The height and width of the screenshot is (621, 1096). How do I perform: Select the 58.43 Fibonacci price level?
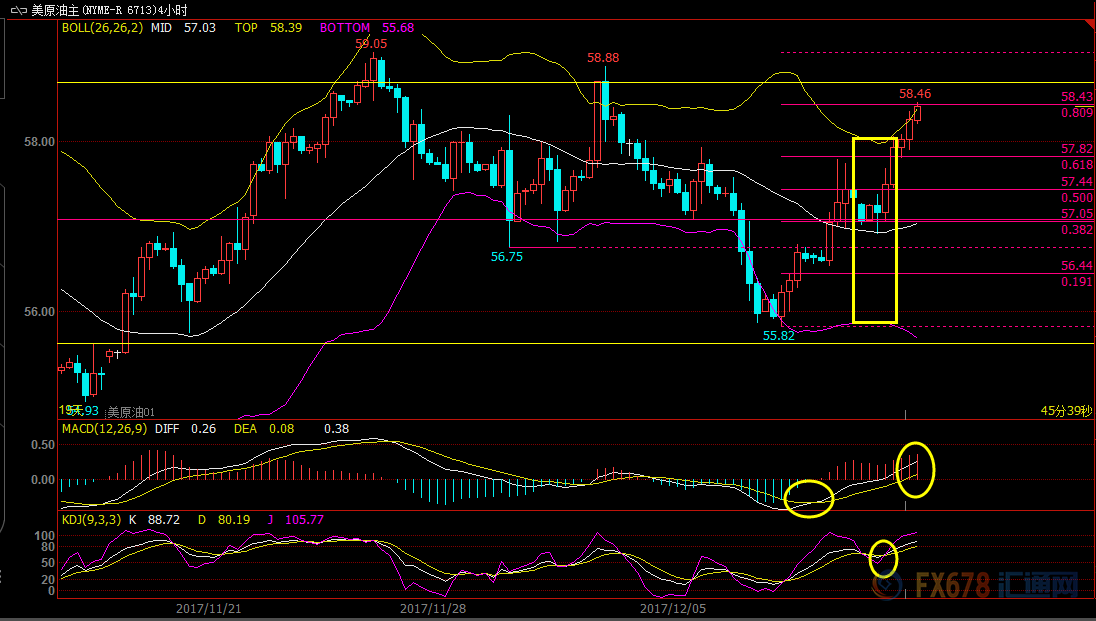tap(1077, 97)
